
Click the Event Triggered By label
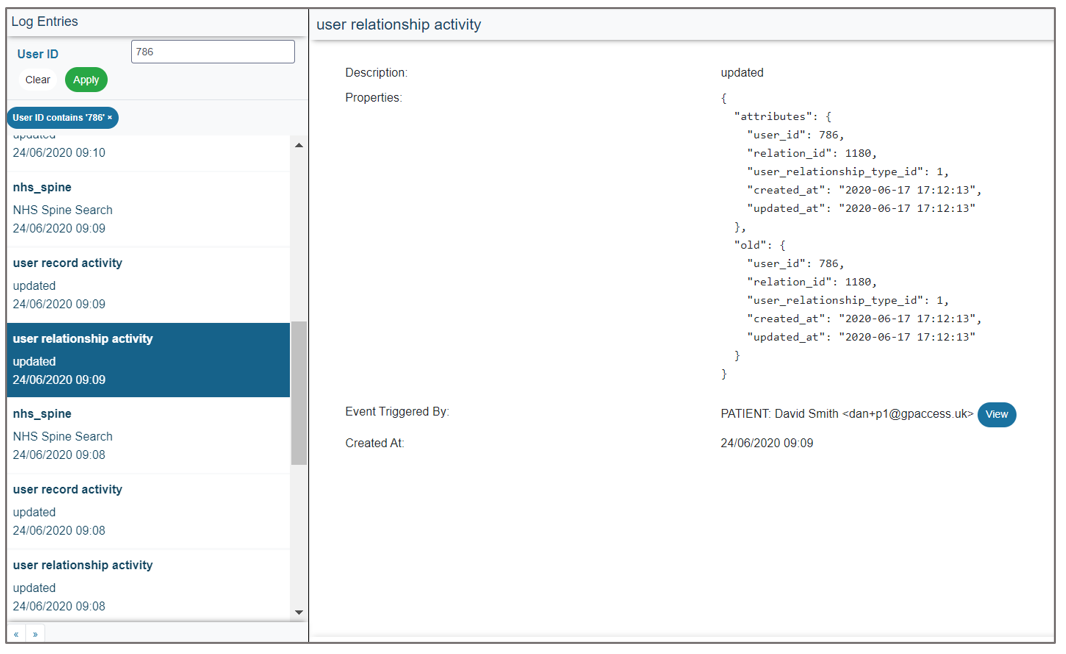click(x=397, y=411)
